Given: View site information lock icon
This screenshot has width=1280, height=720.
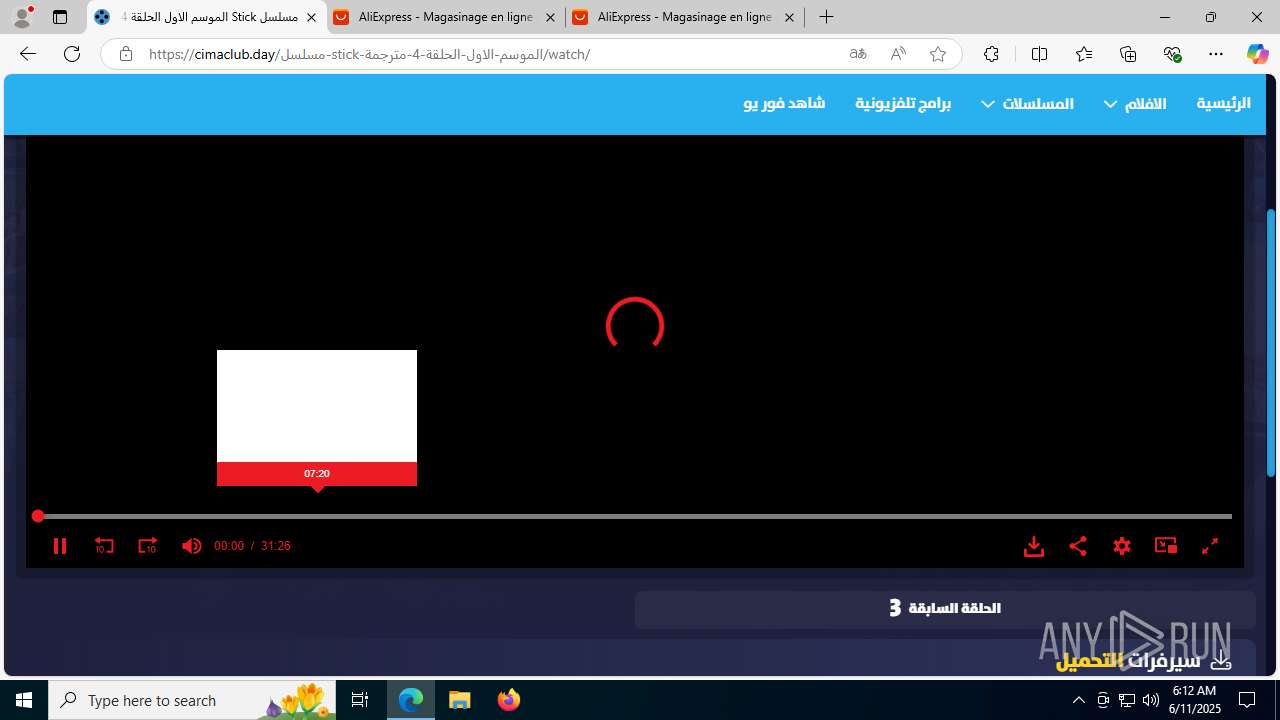Looking at the screenshot, I should (126, 54).
